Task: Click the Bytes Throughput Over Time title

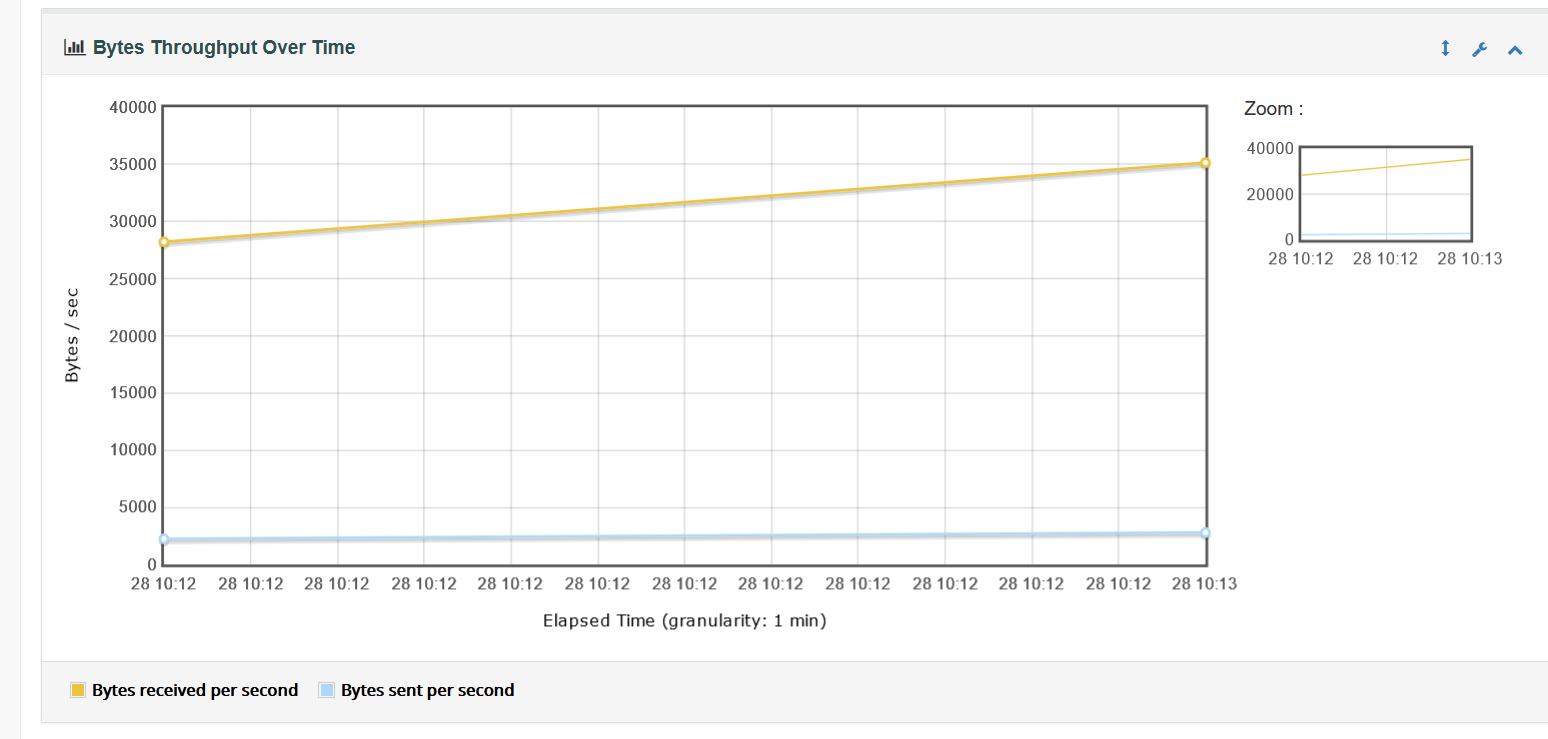Action: click(x=224, y=47)
